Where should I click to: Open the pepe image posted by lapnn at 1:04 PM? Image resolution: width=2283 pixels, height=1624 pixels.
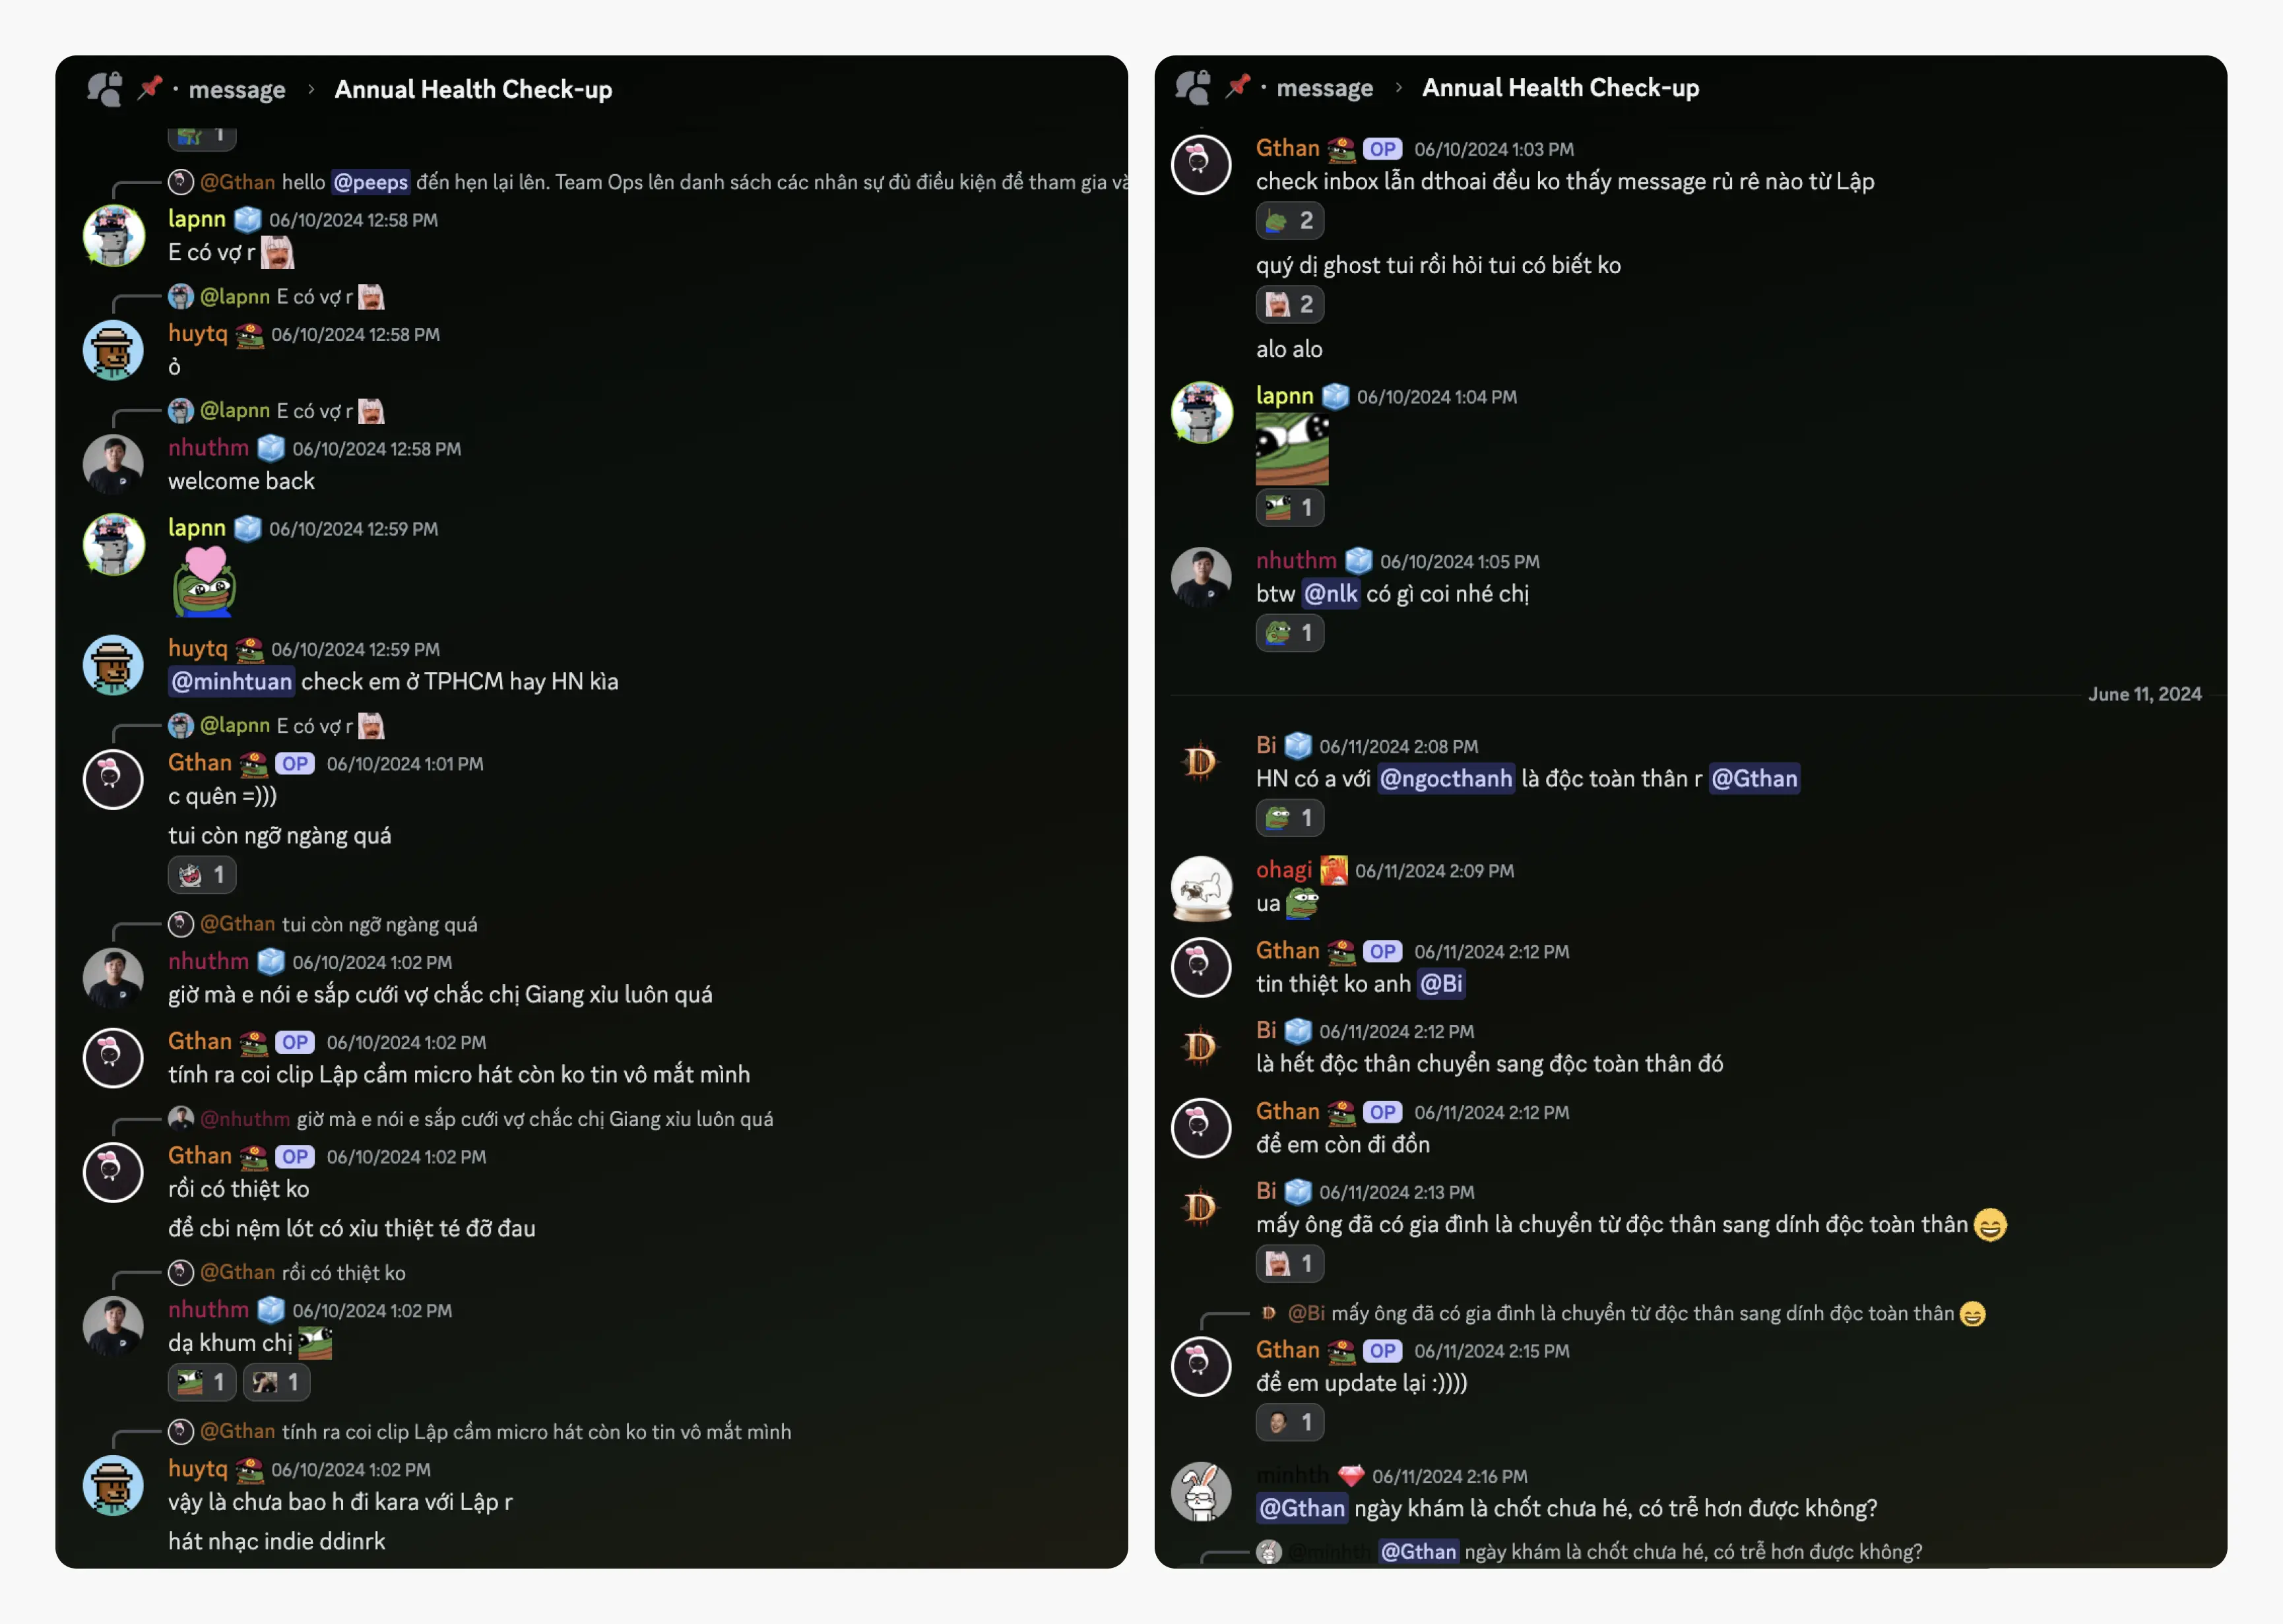coord(1292,450)
